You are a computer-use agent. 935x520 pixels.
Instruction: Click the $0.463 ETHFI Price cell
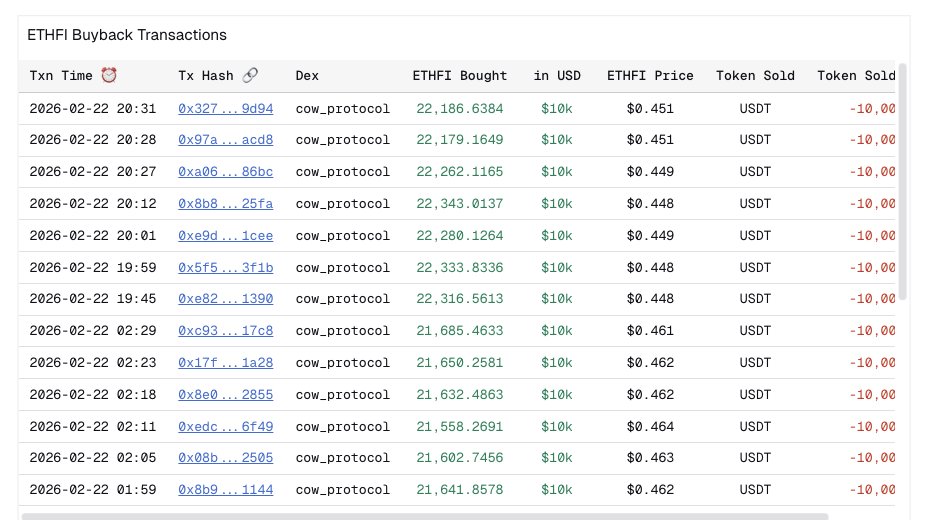point(650,458)
